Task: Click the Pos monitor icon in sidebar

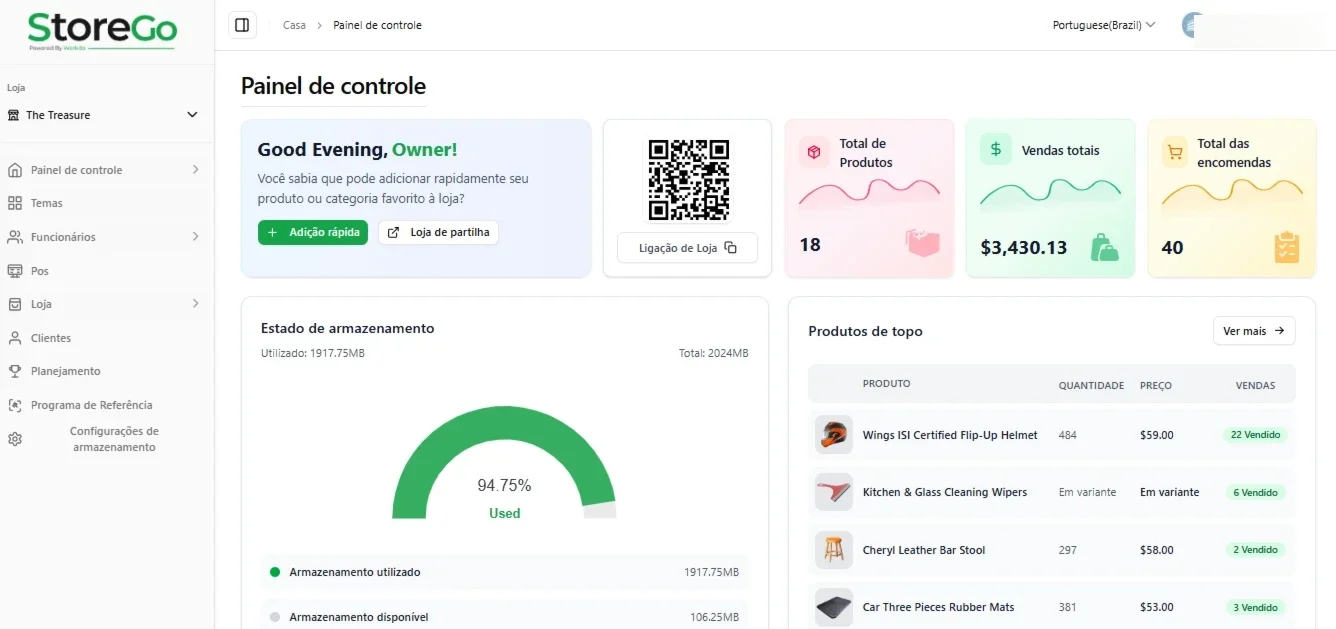Action: point(15,271)
